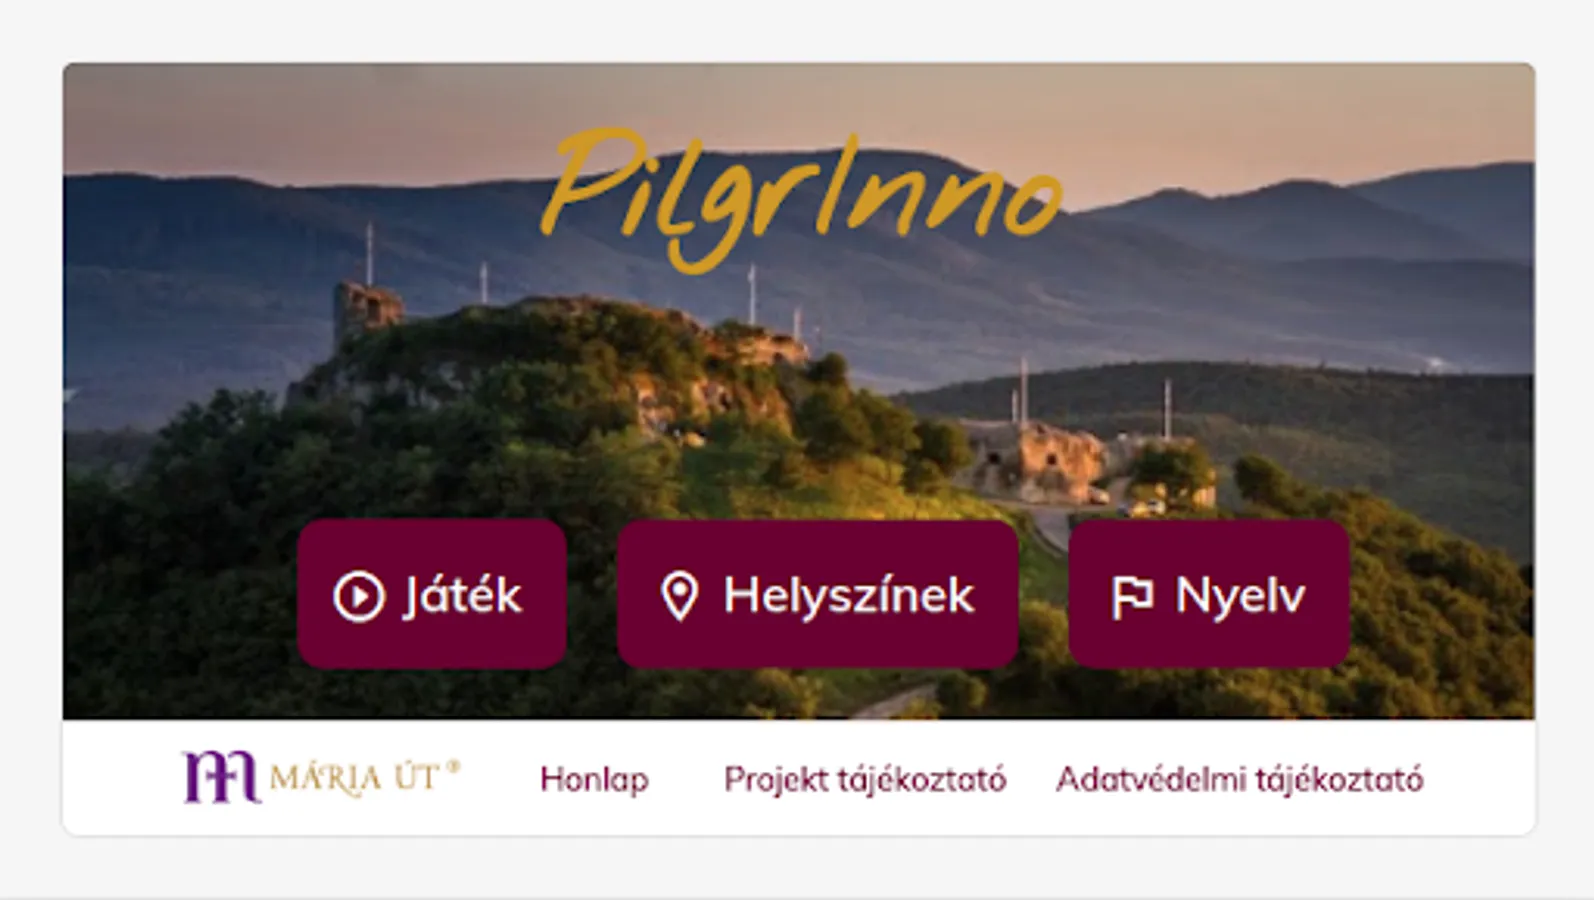
Task: Open the Adatvédelmi tájékoztató link
Action: tap(1240, 779)
